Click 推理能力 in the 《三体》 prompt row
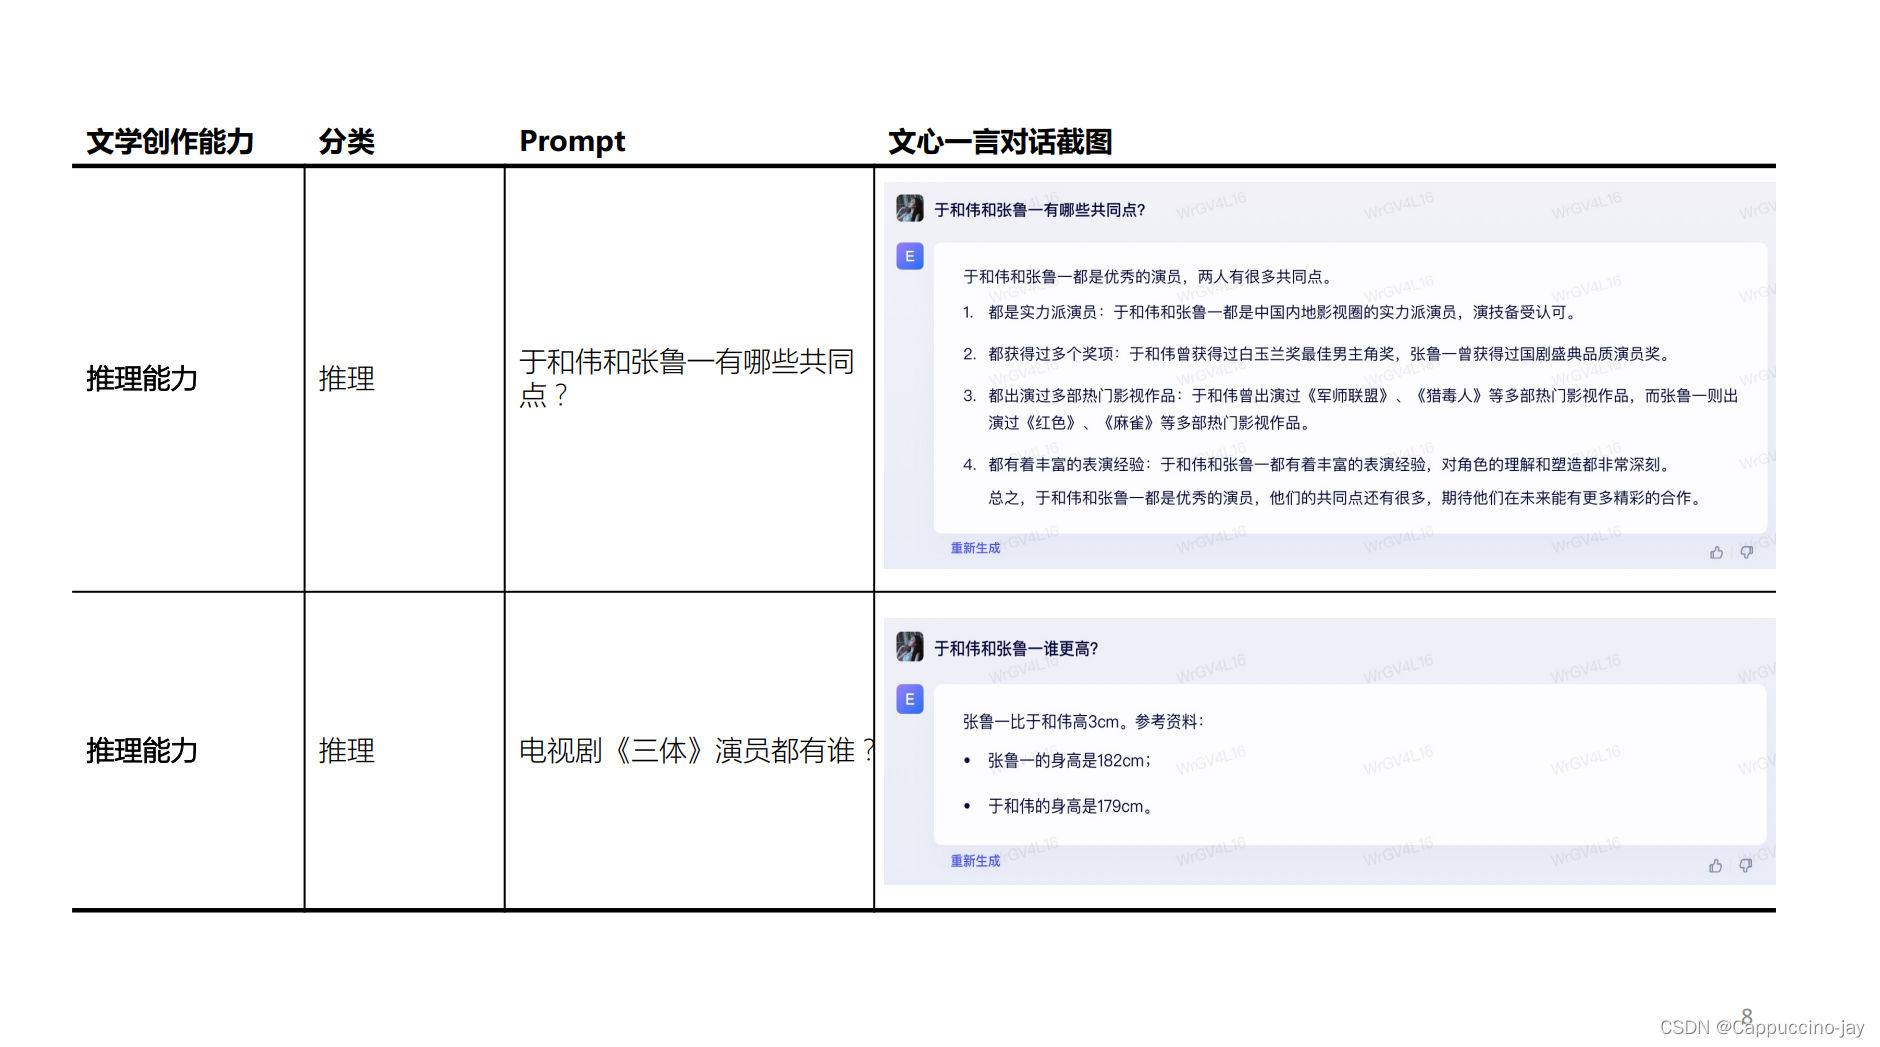This screenshot has width=1880, height=1047. (x=142, y=751)
